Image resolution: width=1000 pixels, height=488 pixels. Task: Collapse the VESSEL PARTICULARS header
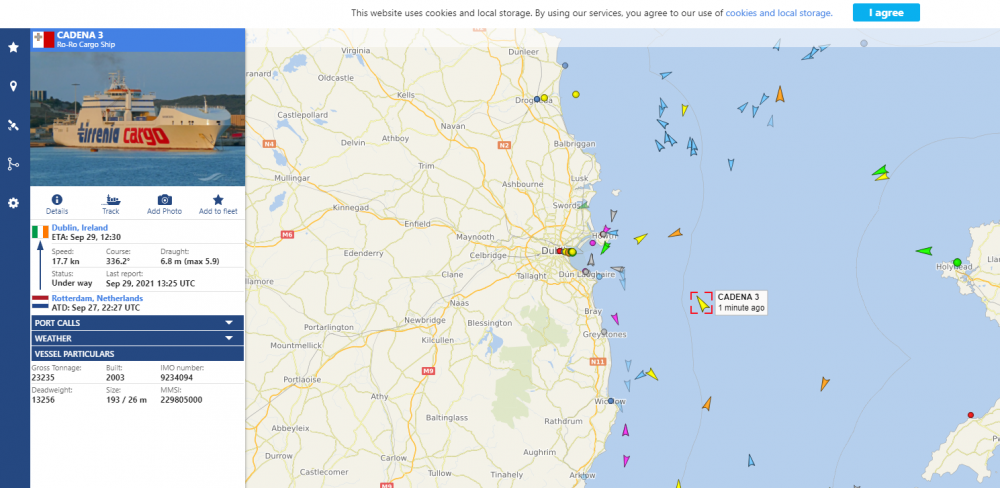tap(137, 354)
